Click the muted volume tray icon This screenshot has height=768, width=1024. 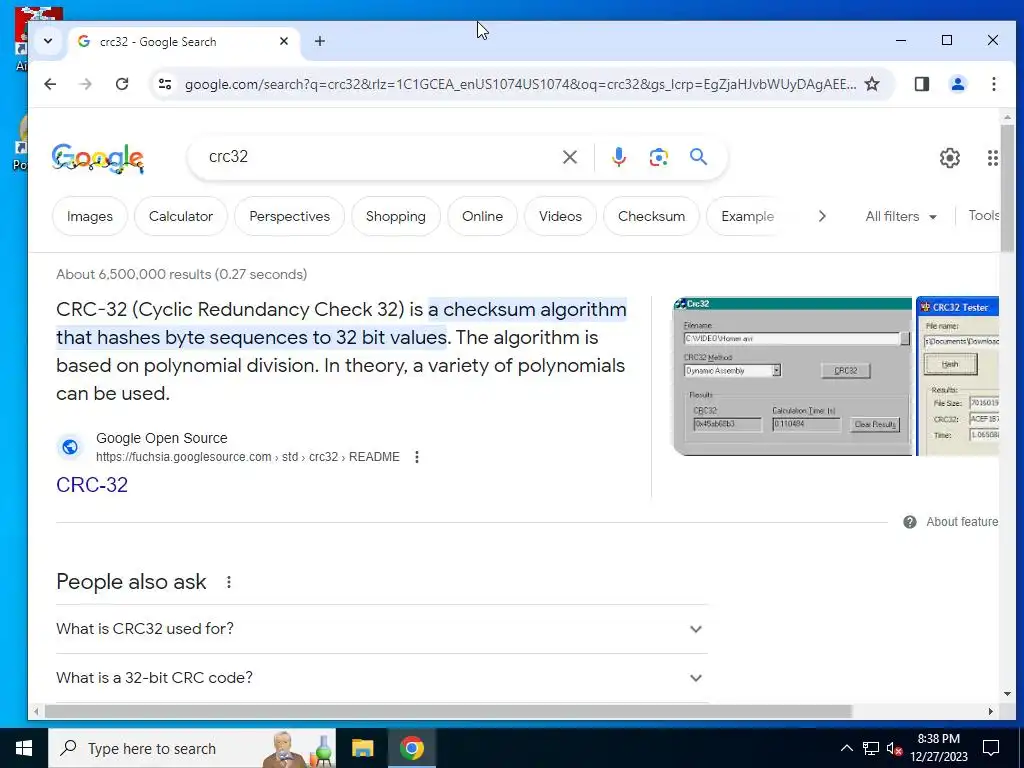894,748
